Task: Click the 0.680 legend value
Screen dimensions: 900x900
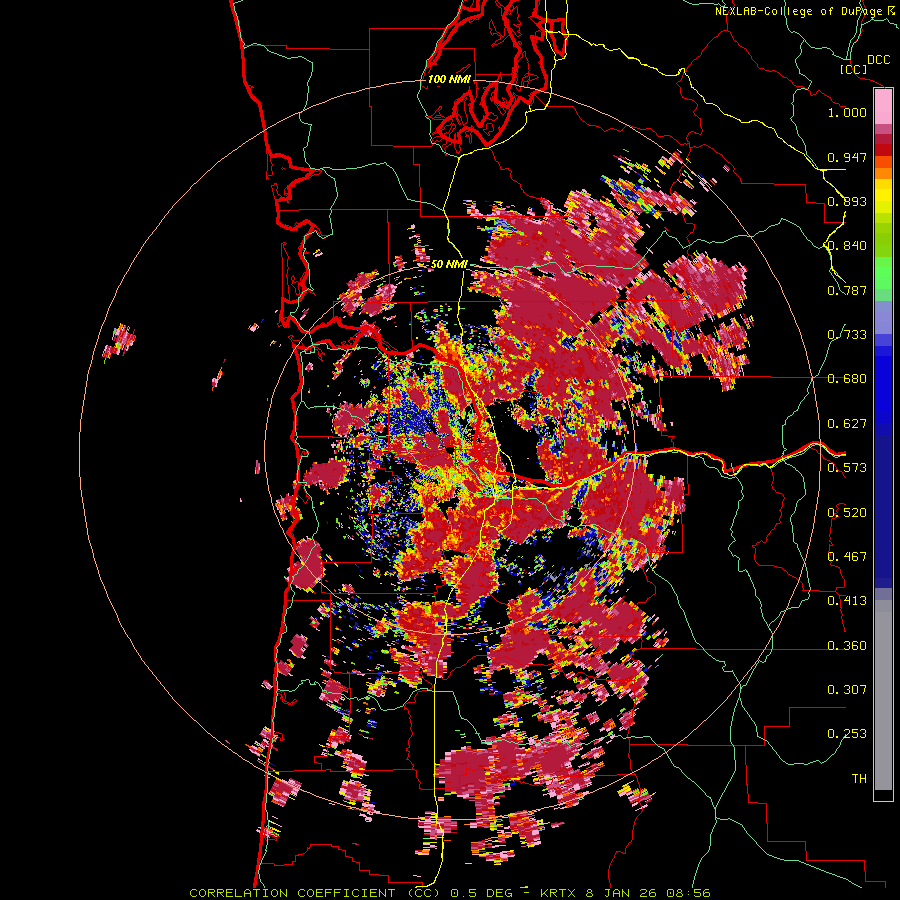Action: click(847, 379)
